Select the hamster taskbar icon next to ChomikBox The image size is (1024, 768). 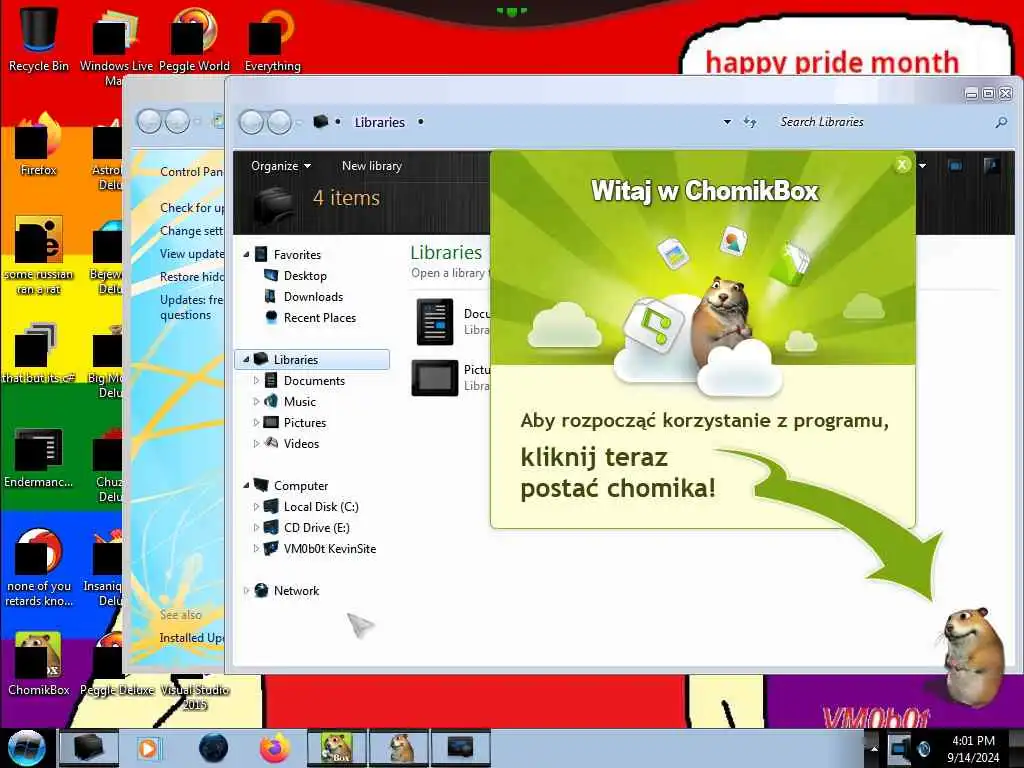[399, 748]
